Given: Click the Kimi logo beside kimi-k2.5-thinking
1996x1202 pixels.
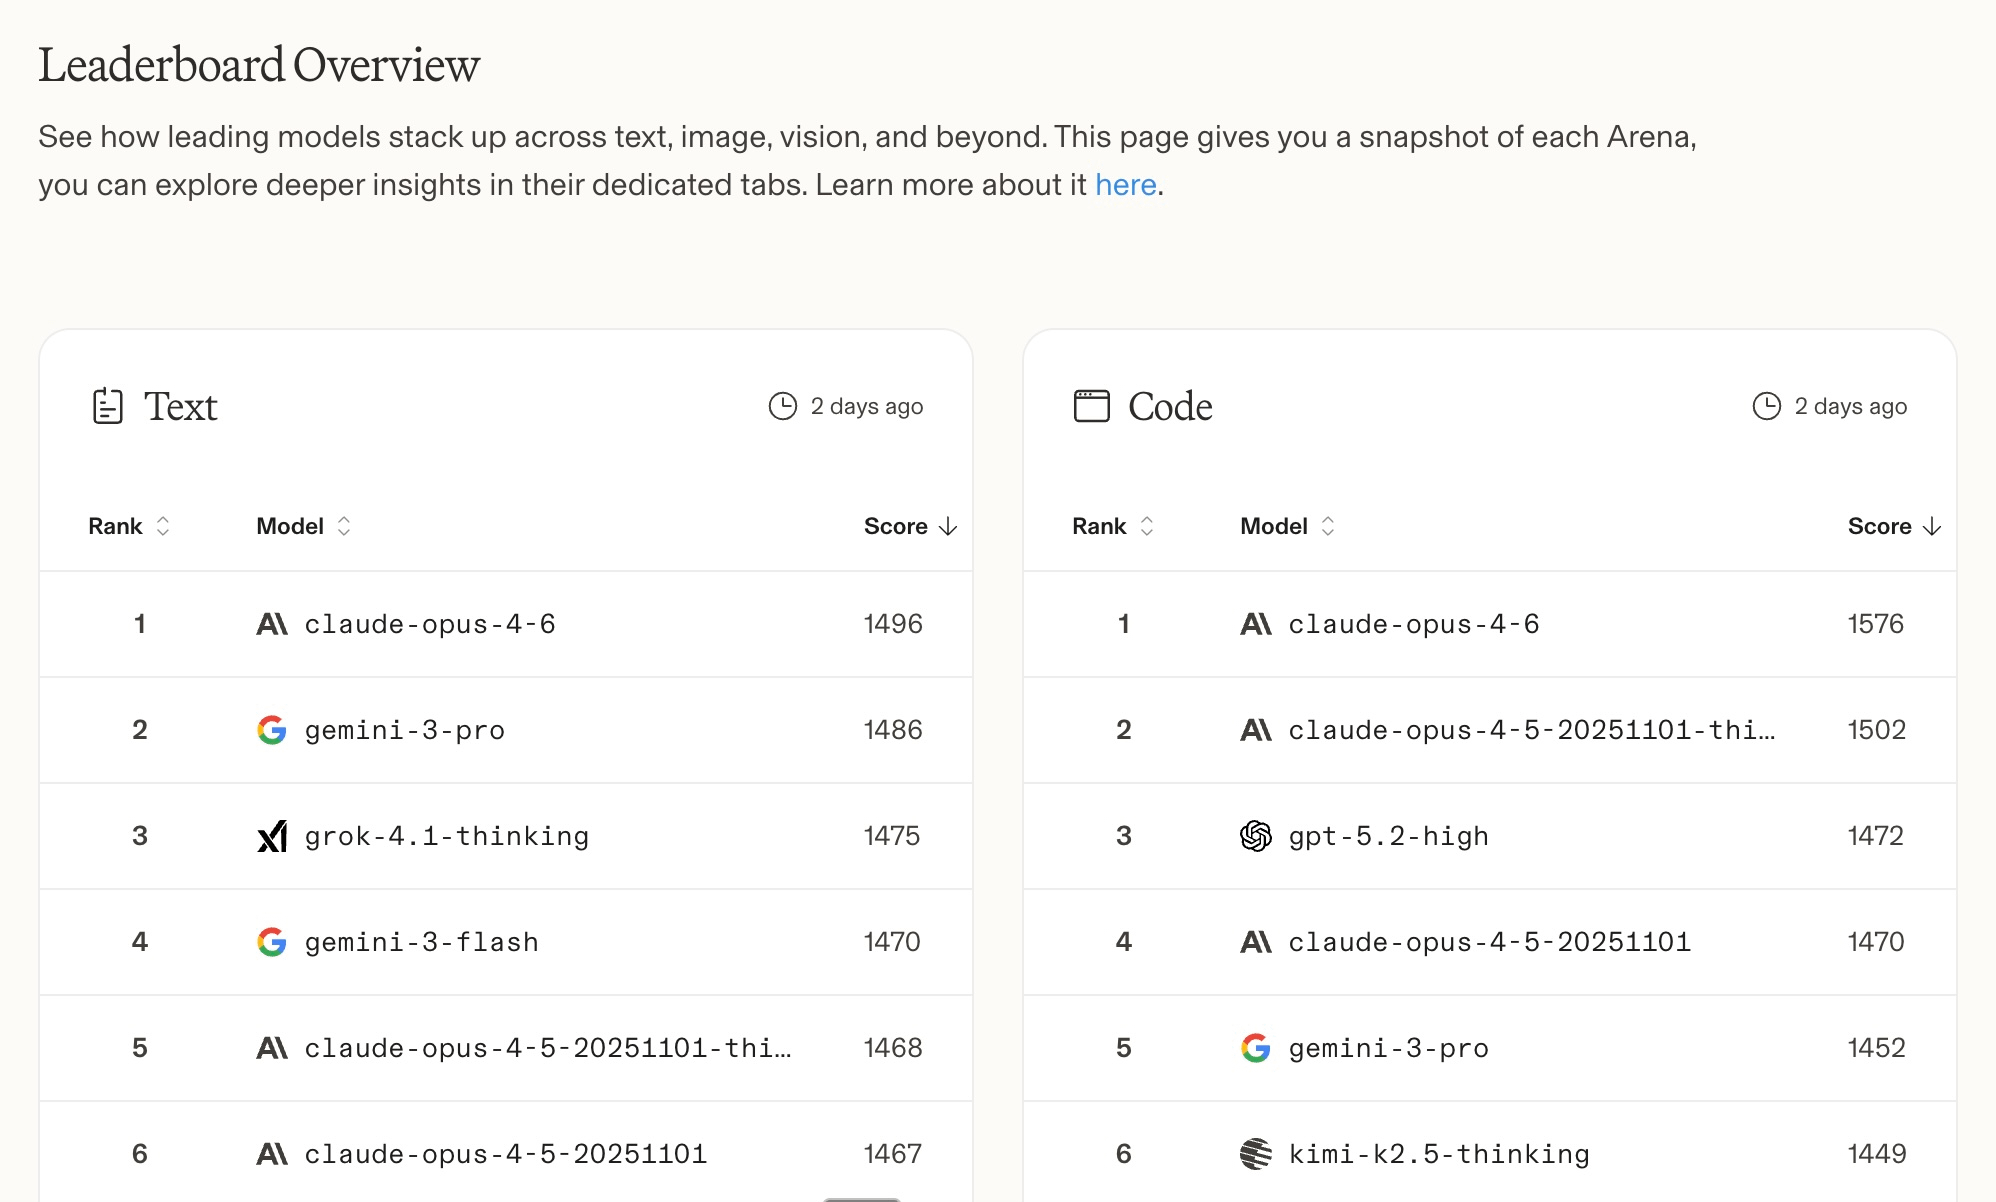Looking at the screenshot, I should click(1256, 1154).
